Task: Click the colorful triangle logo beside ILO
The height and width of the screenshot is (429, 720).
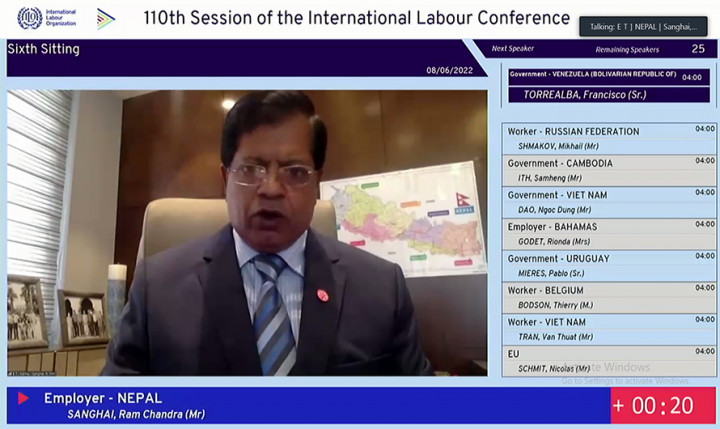Action: point(105,18)
